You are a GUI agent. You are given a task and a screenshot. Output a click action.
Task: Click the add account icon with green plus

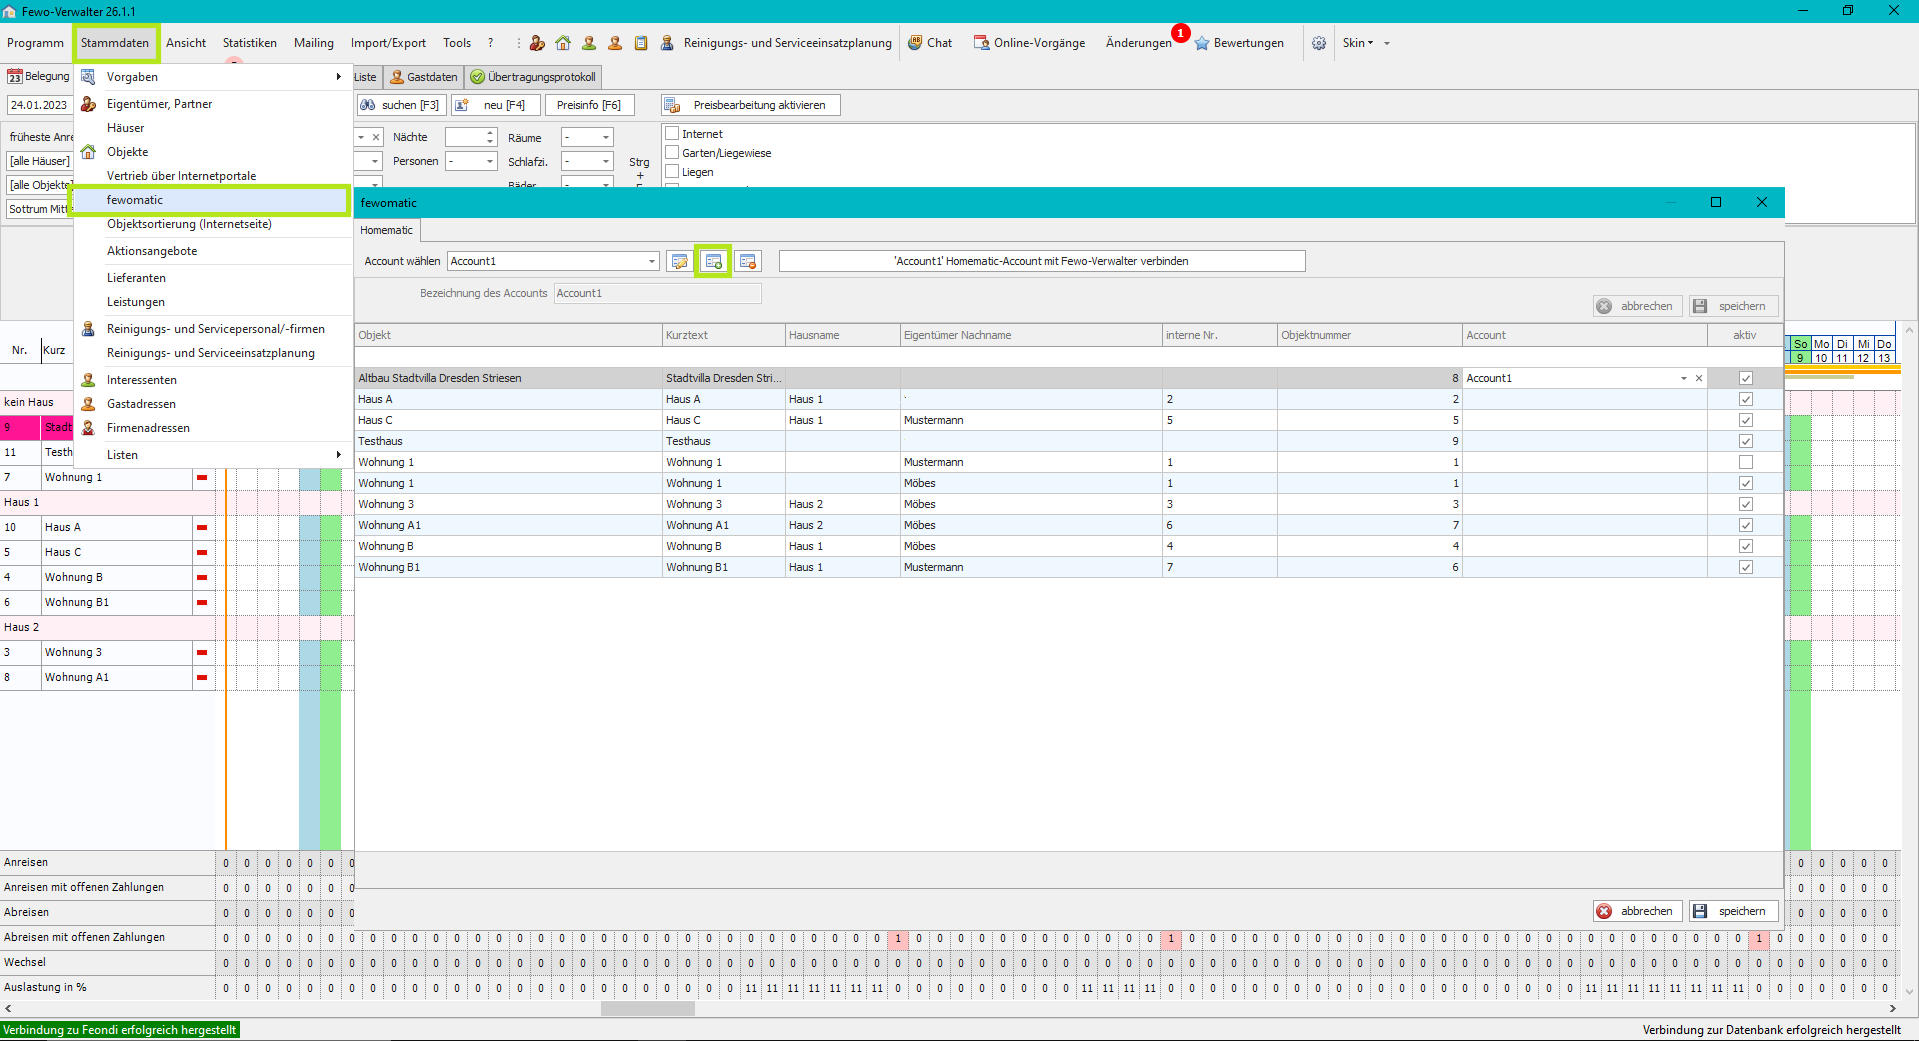pyautogui.click(x=714, y=261)
